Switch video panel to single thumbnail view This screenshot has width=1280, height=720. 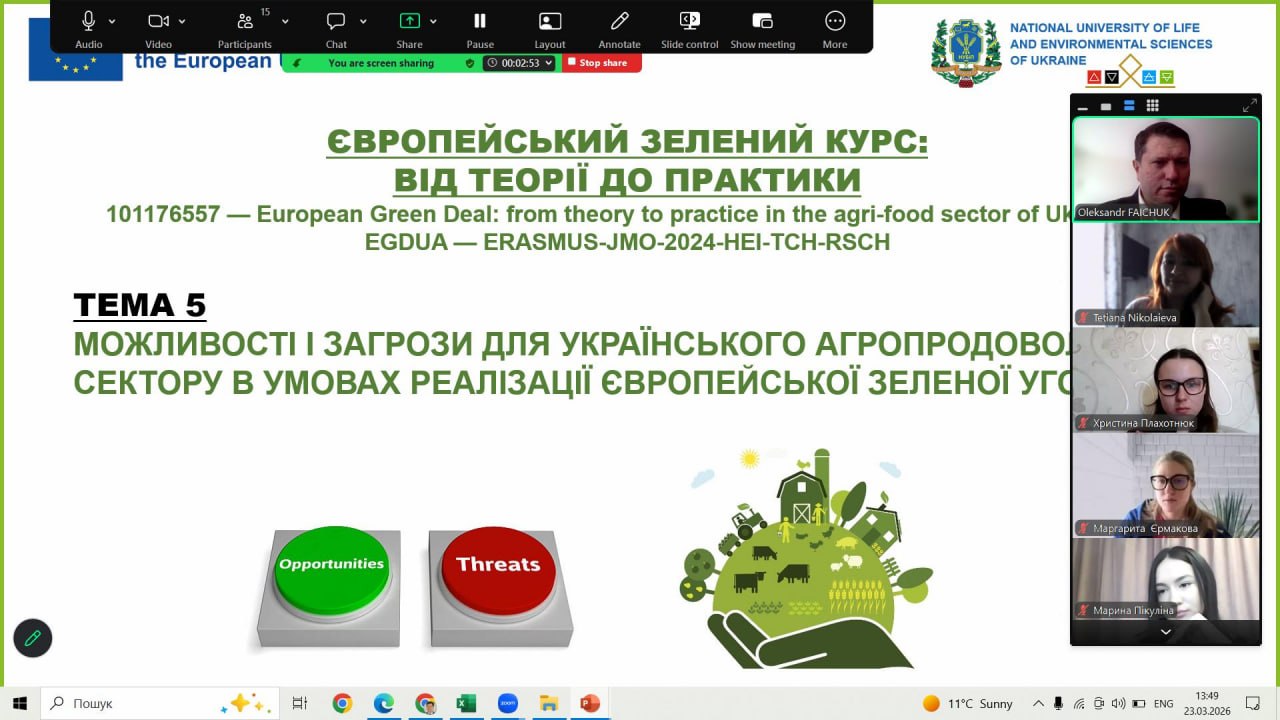pyautogui.click(x=1106, y=106)
